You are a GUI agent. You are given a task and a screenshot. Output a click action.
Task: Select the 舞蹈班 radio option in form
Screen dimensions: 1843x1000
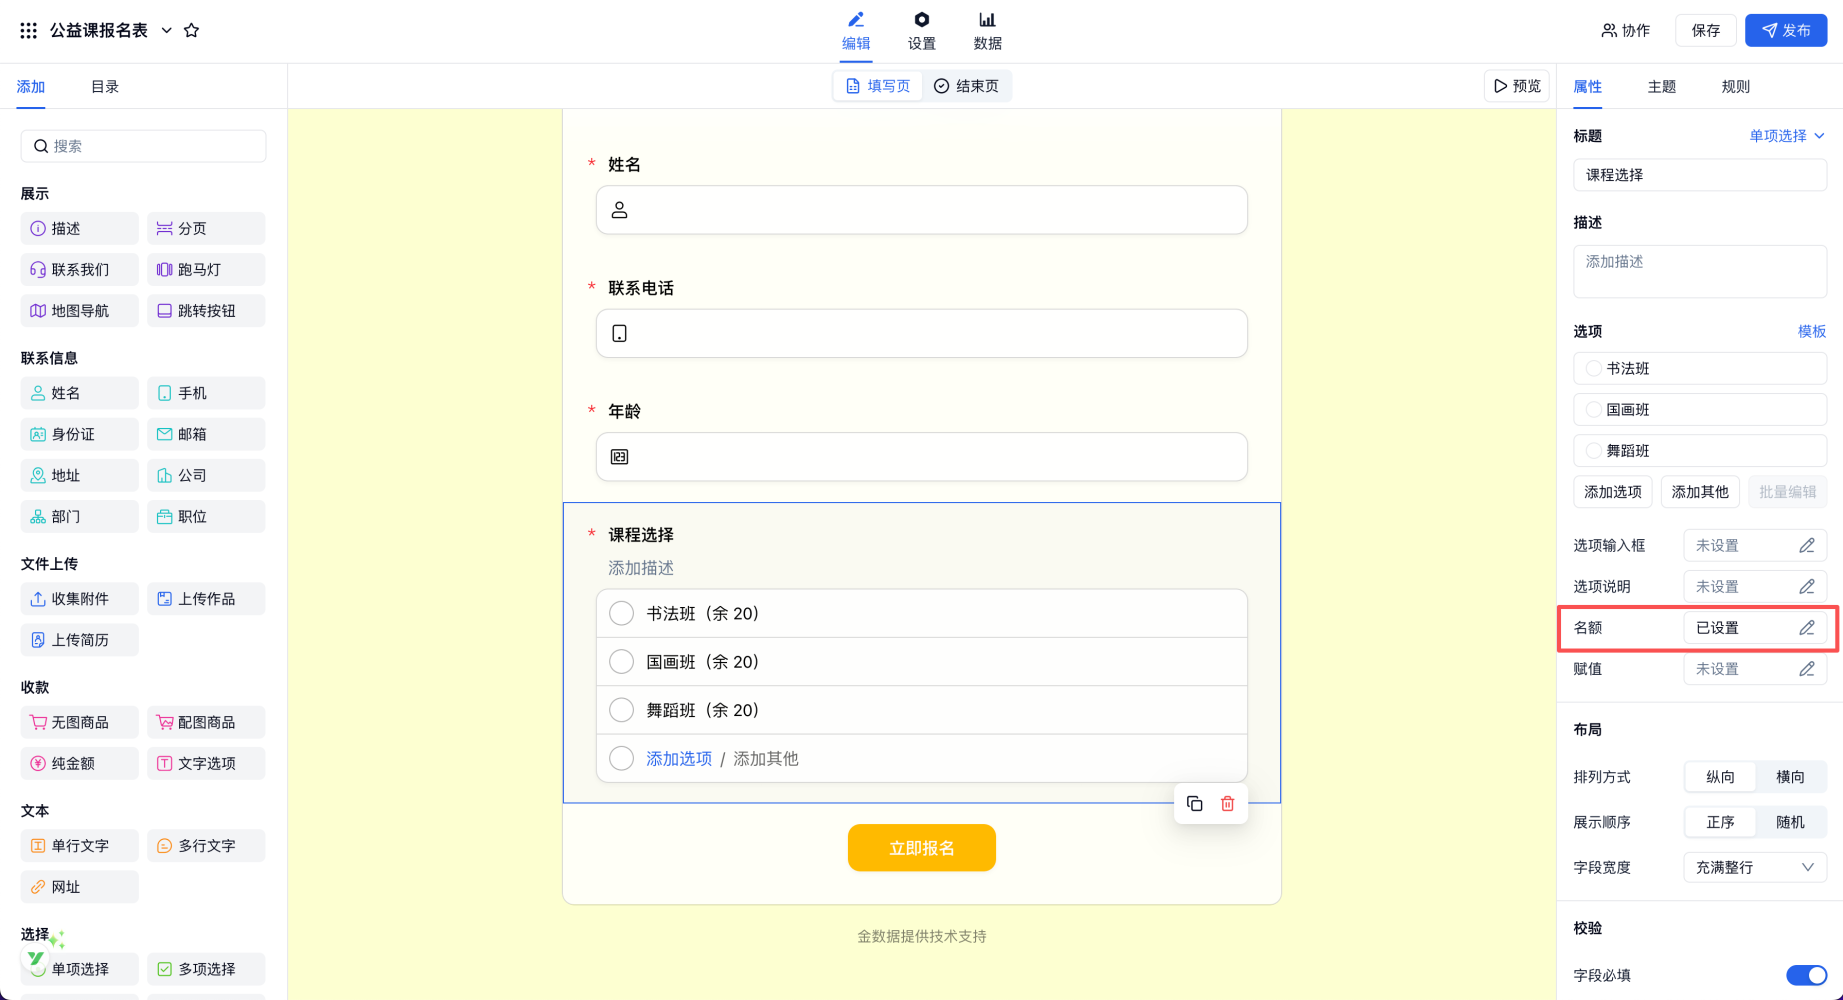tap(622, 710)
